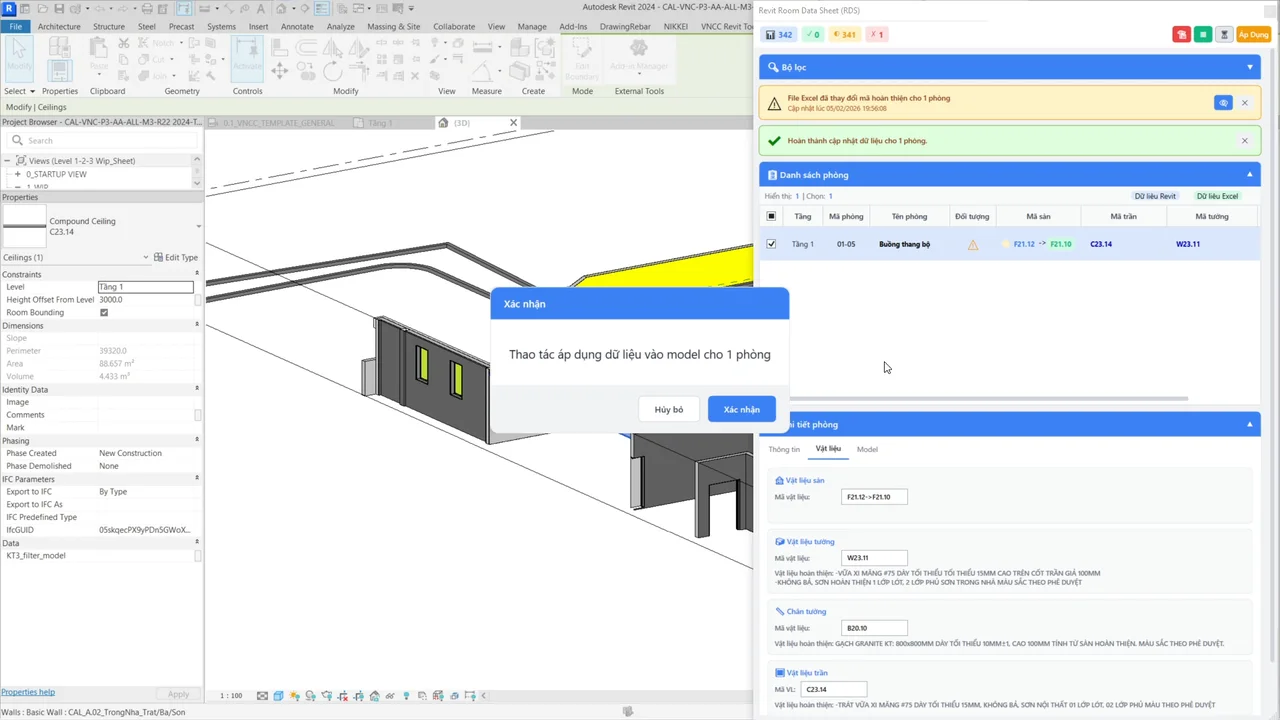Click the Xác nhận confirm button
1280x720 pixels.
click(x=742, y=409)
